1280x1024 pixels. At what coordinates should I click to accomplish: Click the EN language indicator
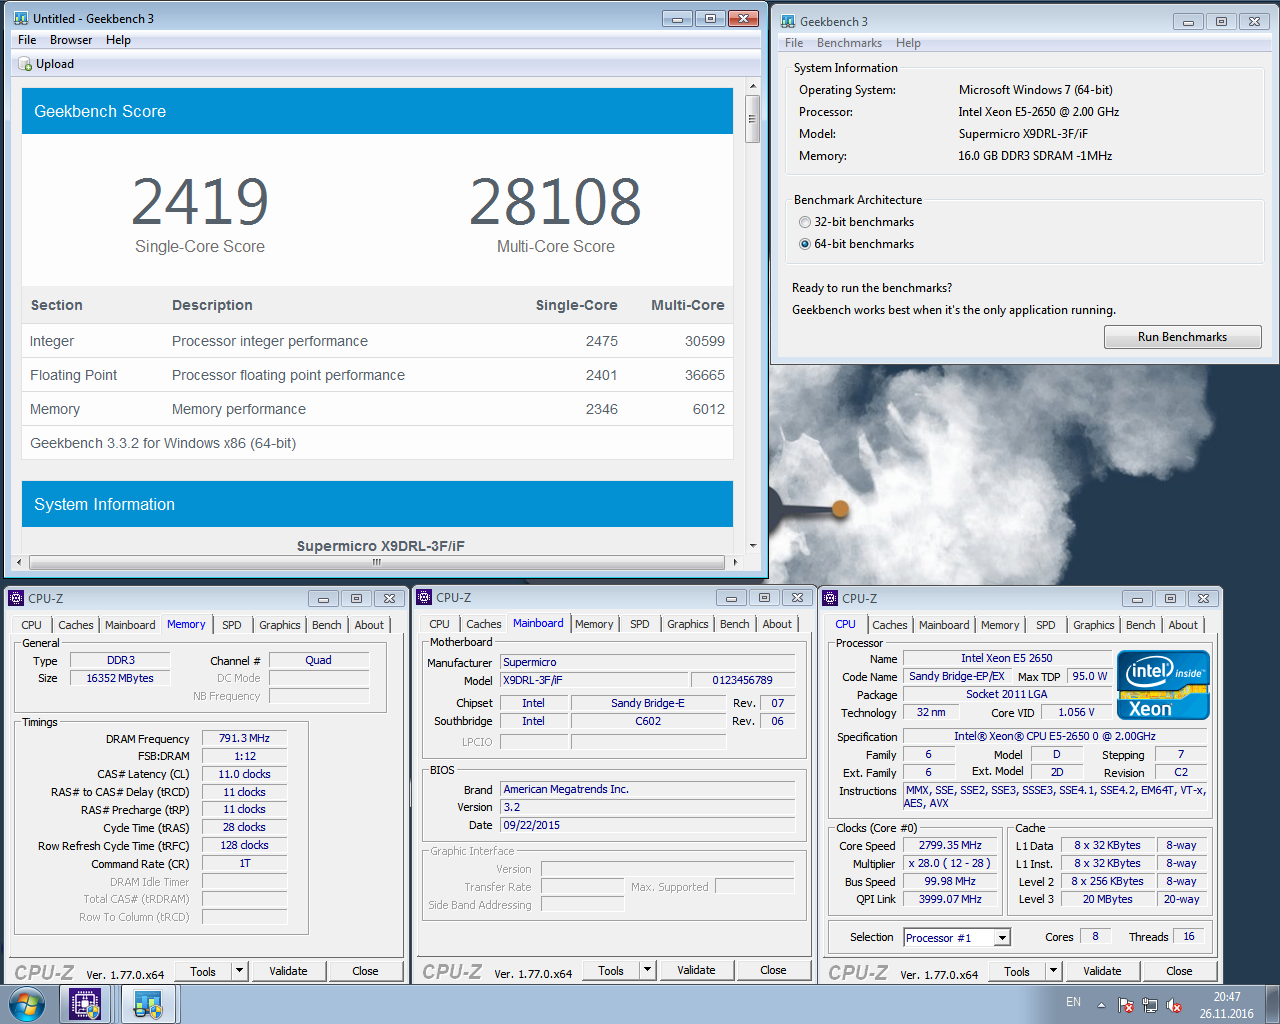pyautogui.click(x=1073, y=1002)
